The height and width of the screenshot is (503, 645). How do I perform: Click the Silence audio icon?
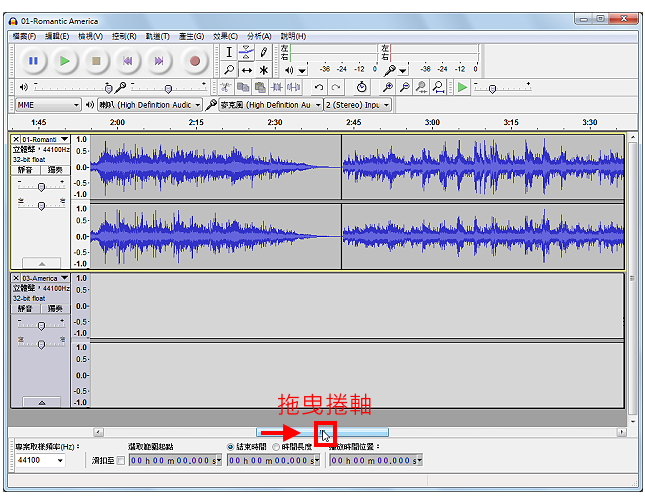click(294, 87)
